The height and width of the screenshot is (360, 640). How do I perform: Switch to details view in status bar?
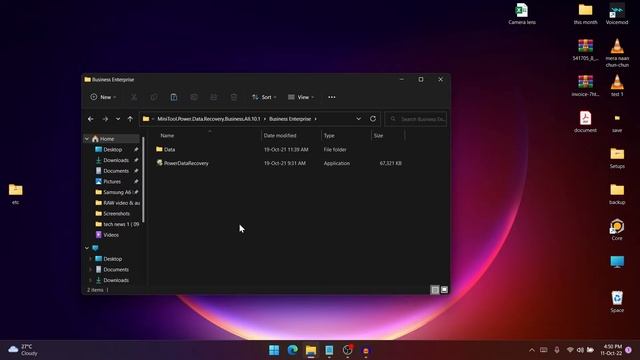click(x=435, y=290)
